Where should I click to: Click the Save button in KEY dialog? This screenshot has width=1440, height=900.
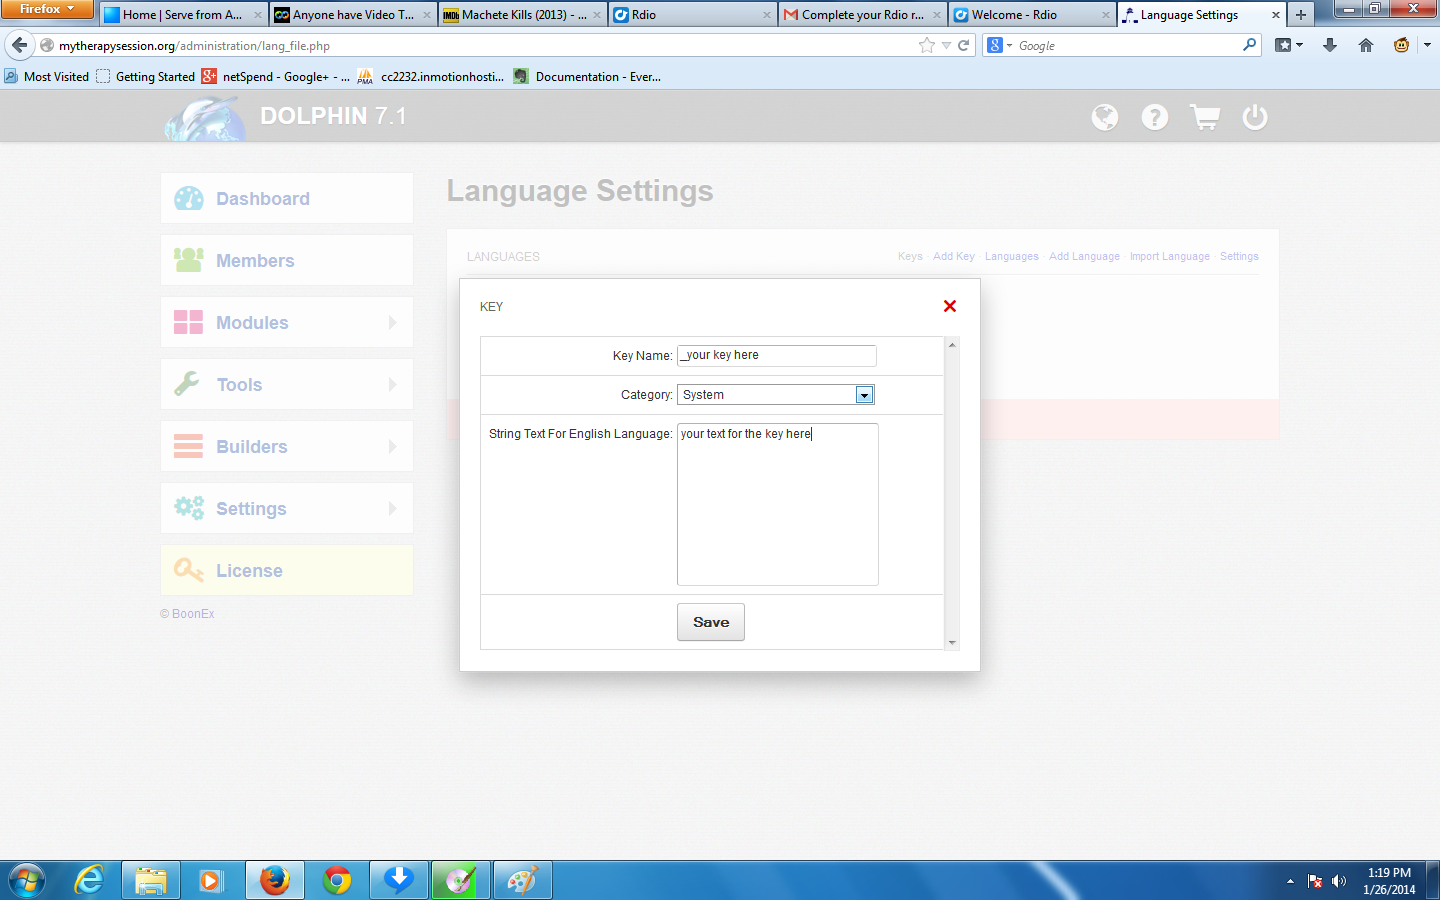click(x=711, y=622)
